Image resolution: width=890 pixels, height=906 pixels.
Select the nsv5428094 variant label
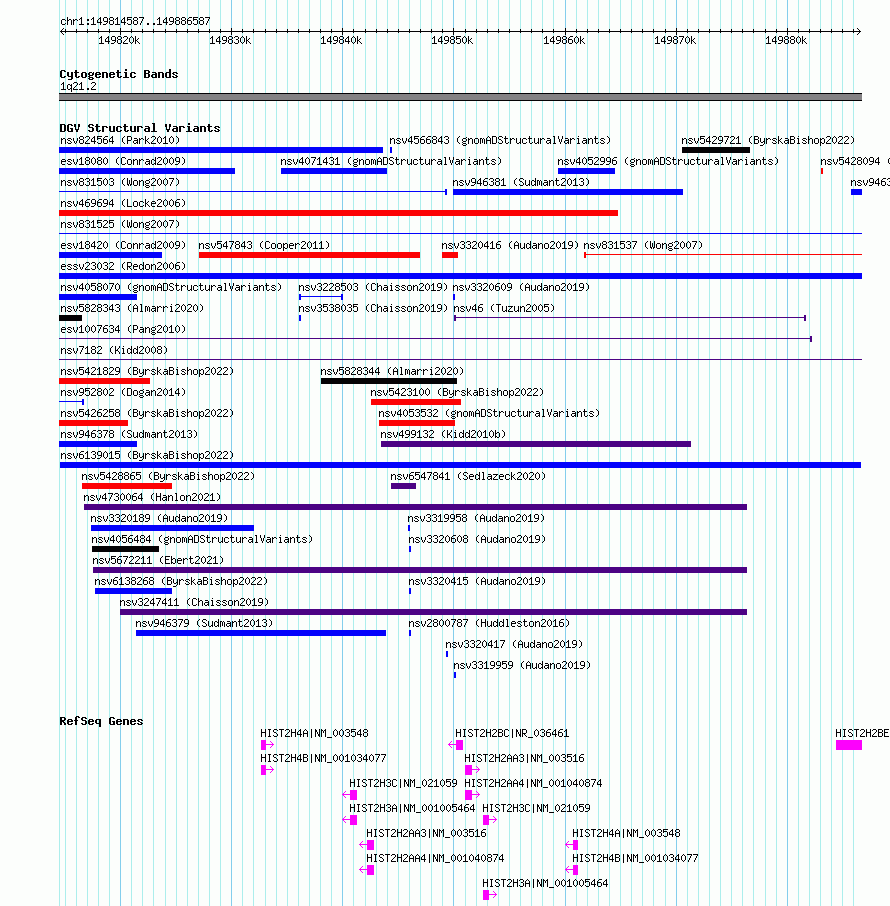(x=855, y=161)
